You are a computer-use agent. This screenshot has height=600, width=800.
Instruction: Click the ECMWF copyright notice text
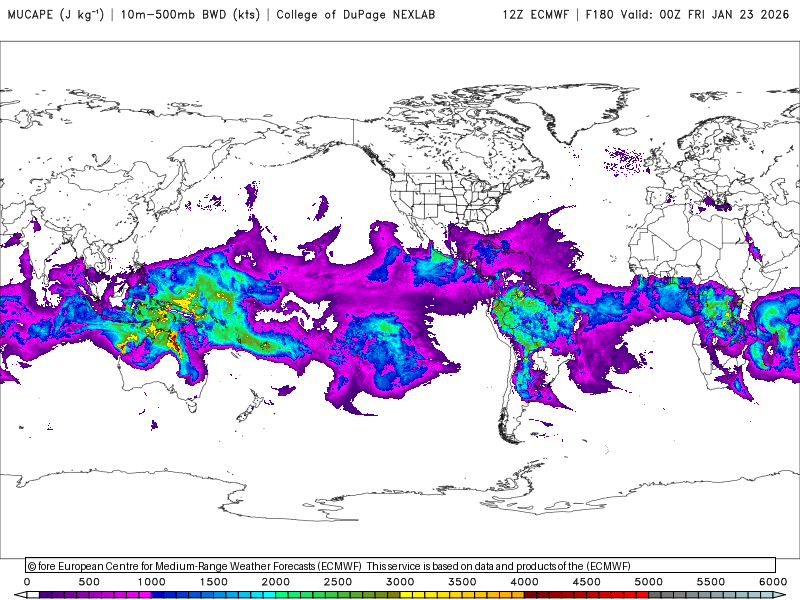(x=329, y=566)
